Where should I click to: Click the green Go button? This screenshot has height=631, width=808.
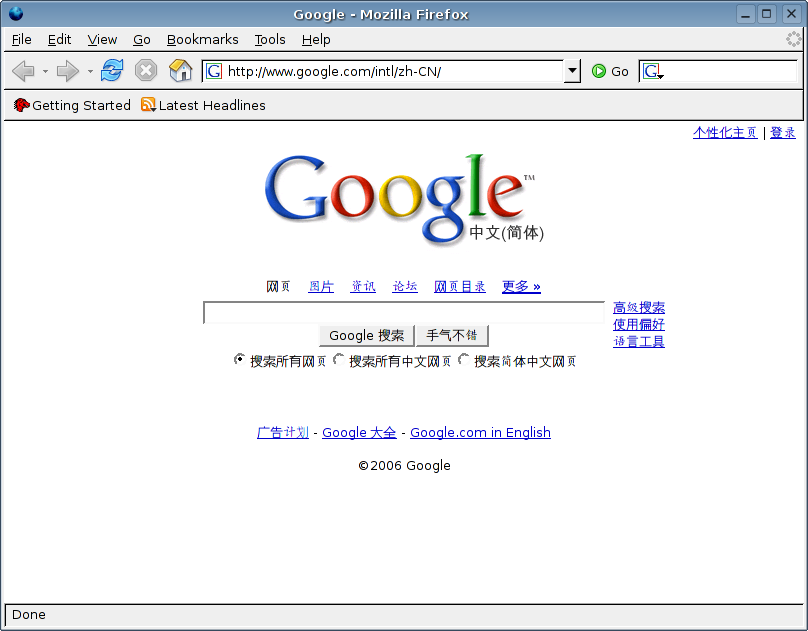click(610, 71)
